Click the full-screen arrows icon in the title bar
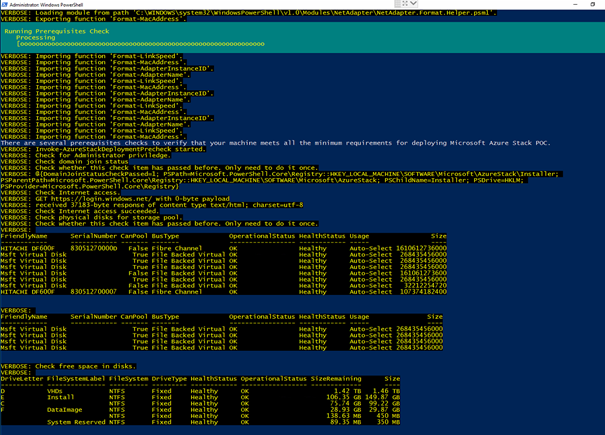 (x=405, y=4)
